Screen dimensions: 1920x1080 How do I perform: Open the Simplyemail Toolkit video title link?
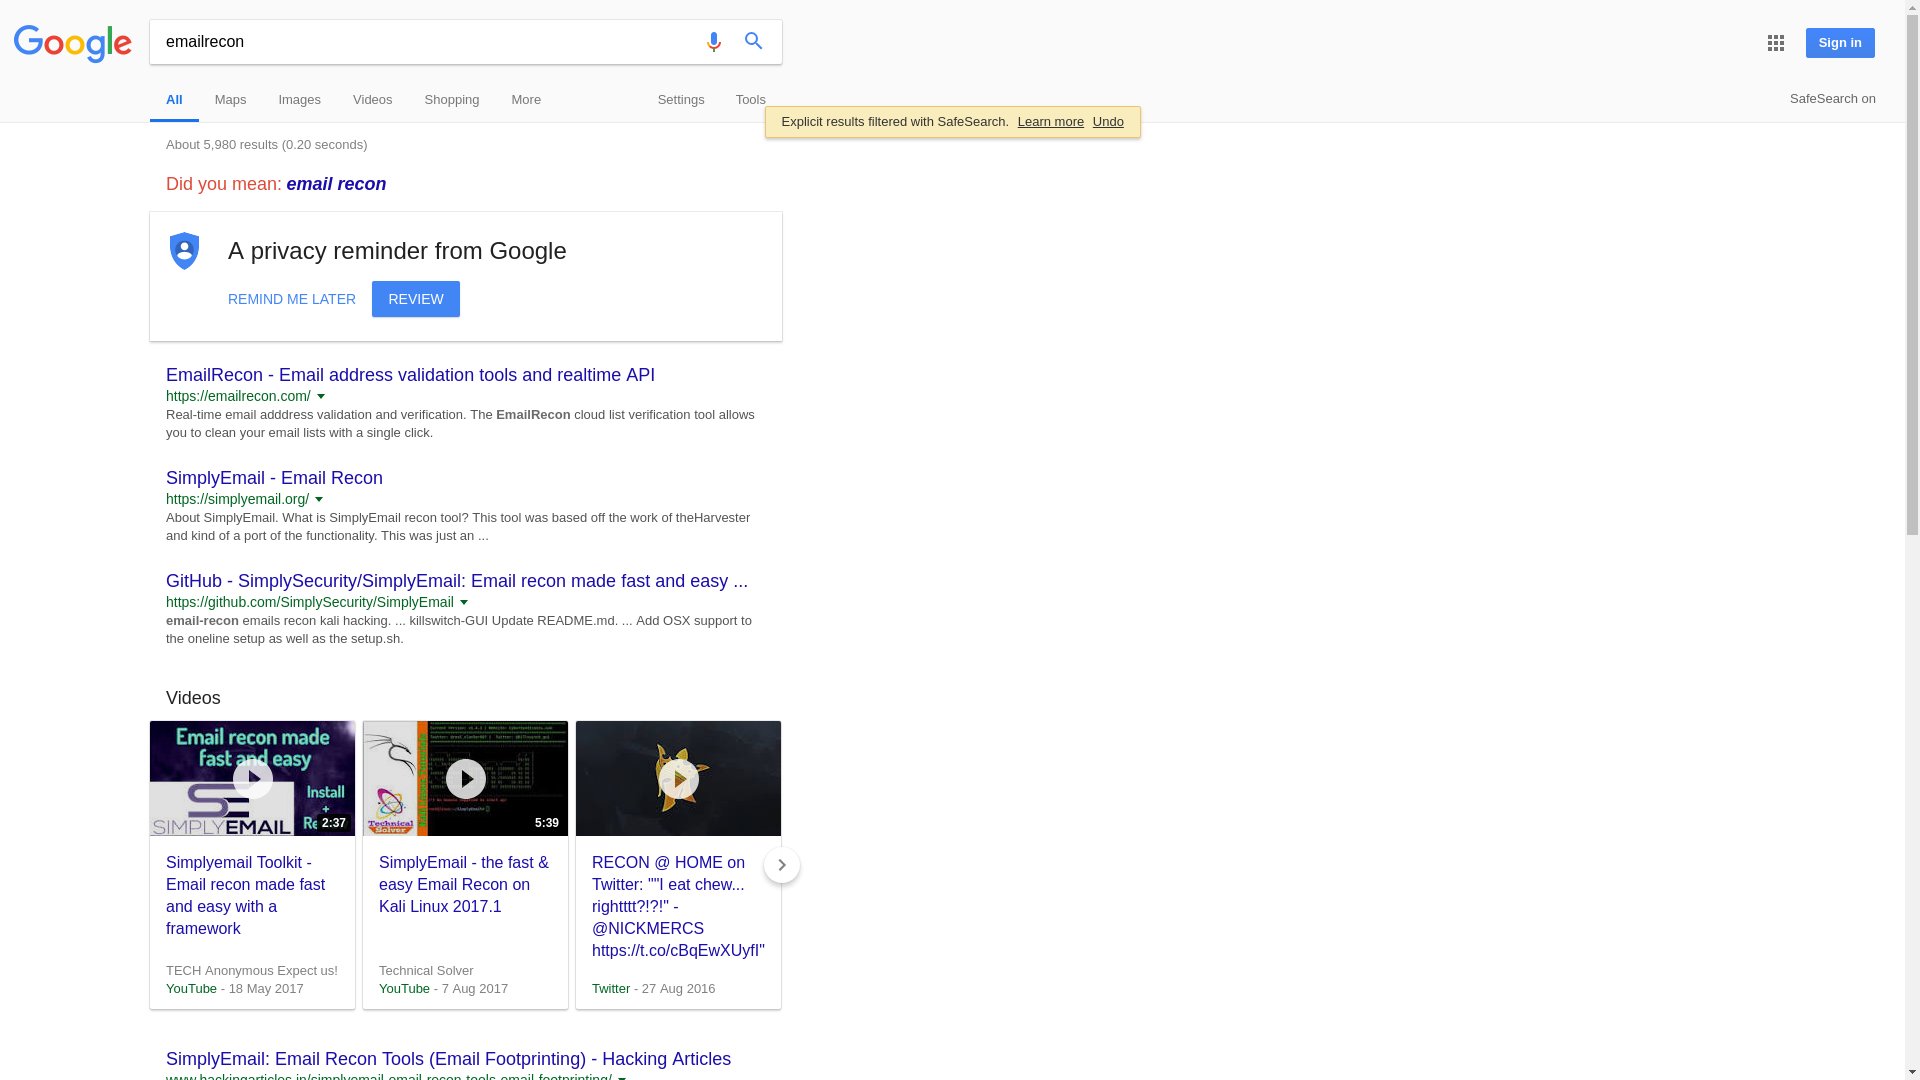click(247, 896)
